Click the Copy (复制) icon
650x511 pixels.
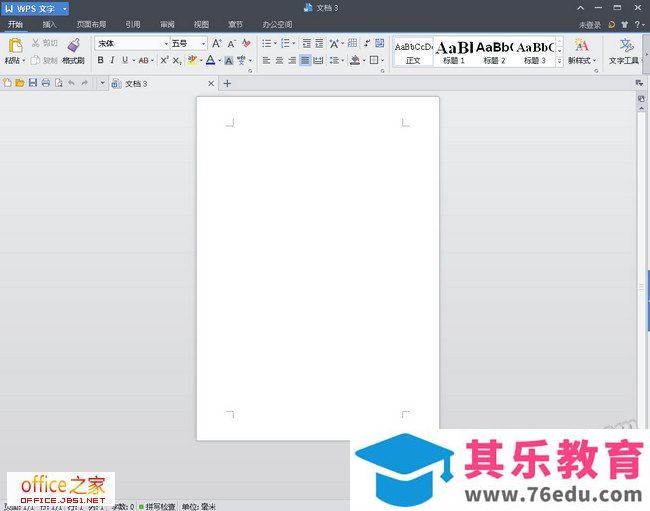(35, 61)
